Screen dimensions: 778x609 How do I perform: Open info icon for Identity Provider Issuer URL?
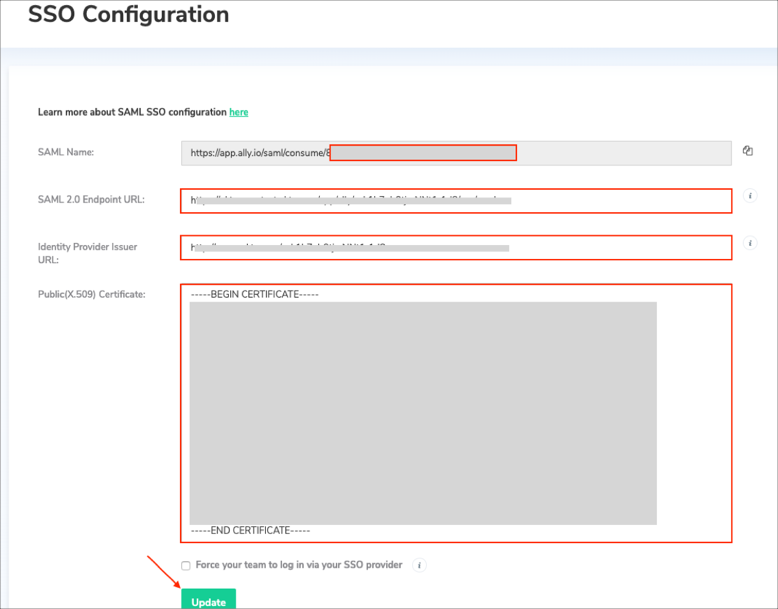(750, 243)
